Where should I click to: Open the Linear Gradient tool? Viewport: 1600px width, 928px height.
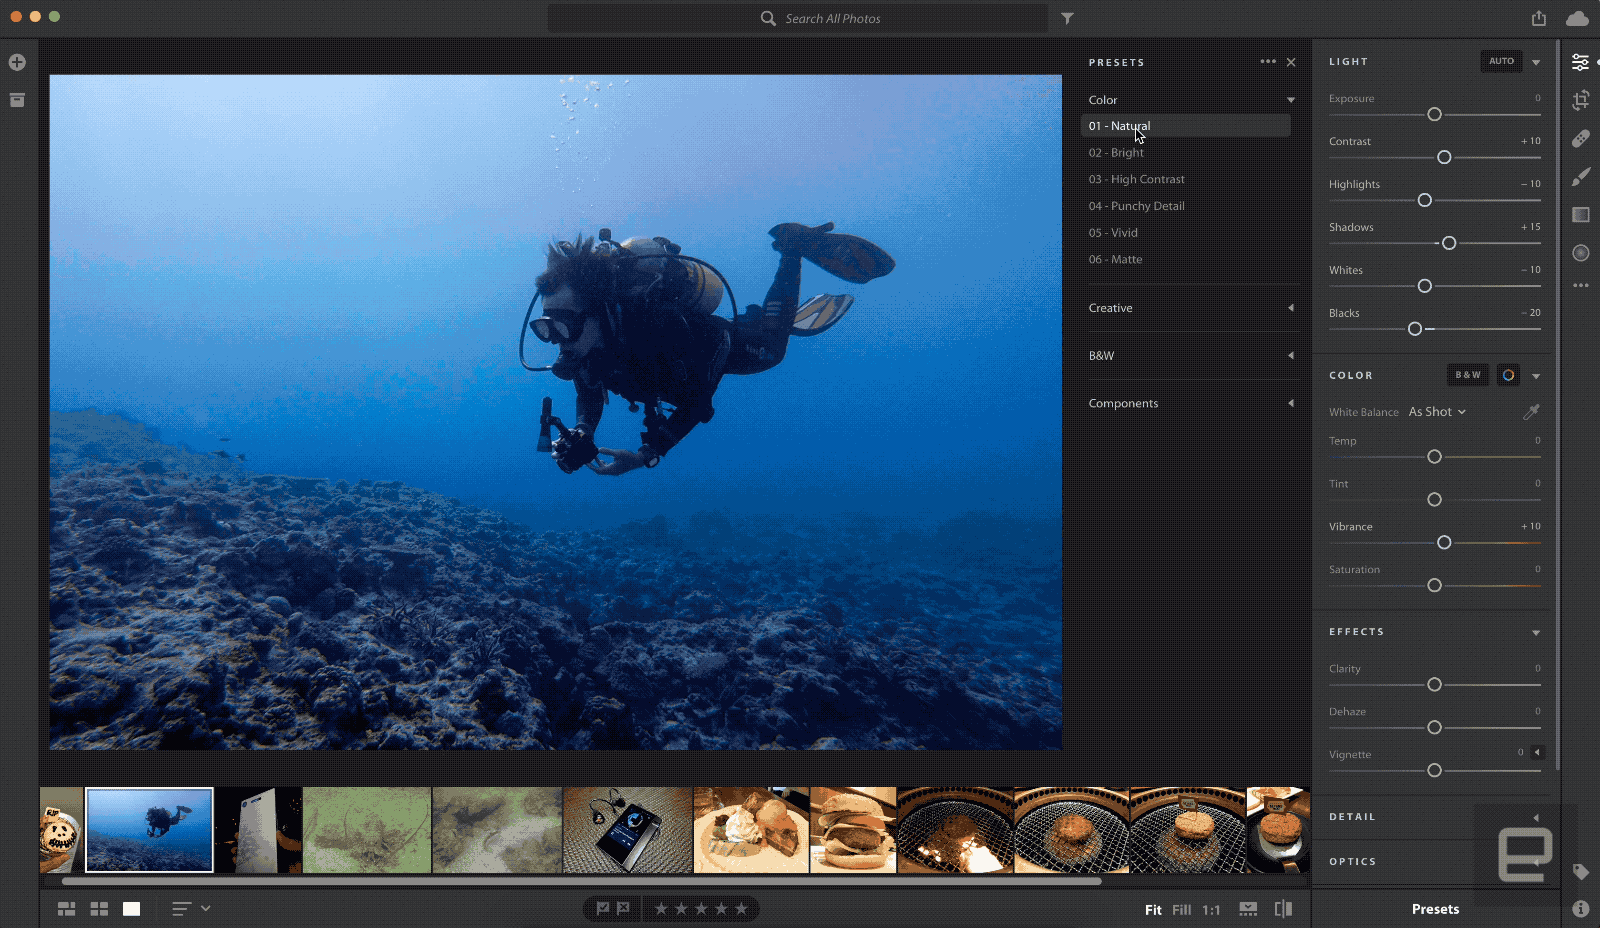[x=1581, y=215]
